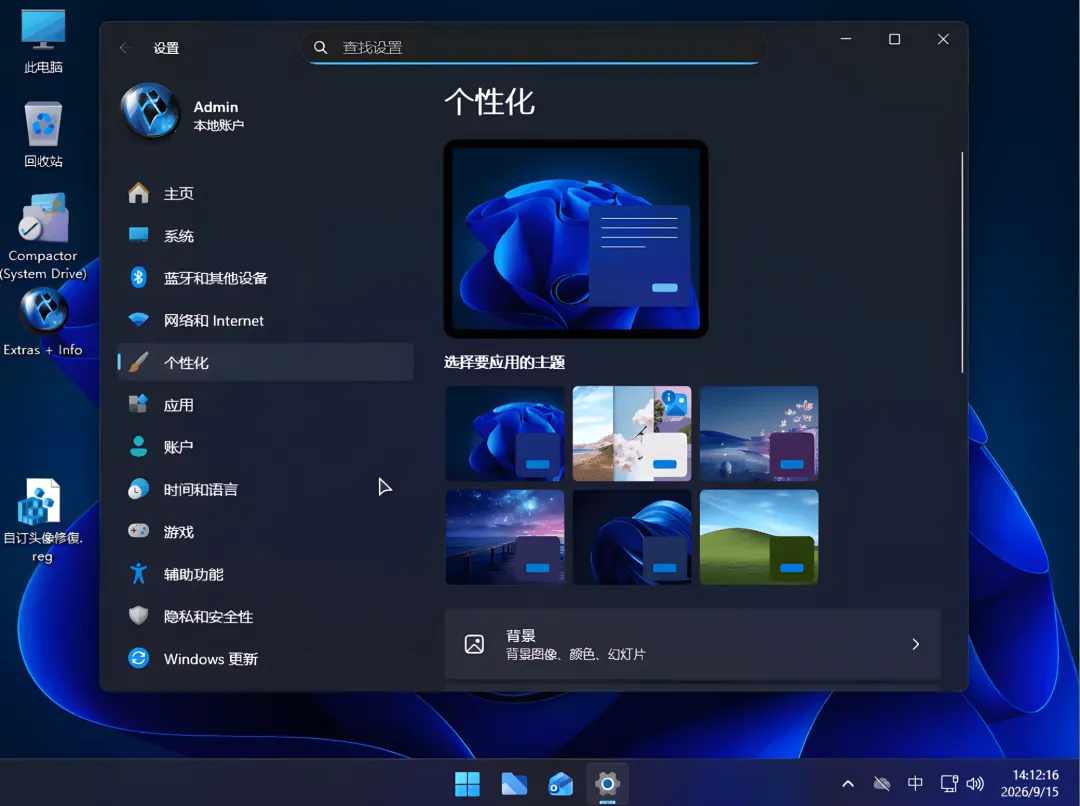This screenshot has width=1080, height=806.
Task: Select the starry night pier theme
Action: [x=505, y=537]
